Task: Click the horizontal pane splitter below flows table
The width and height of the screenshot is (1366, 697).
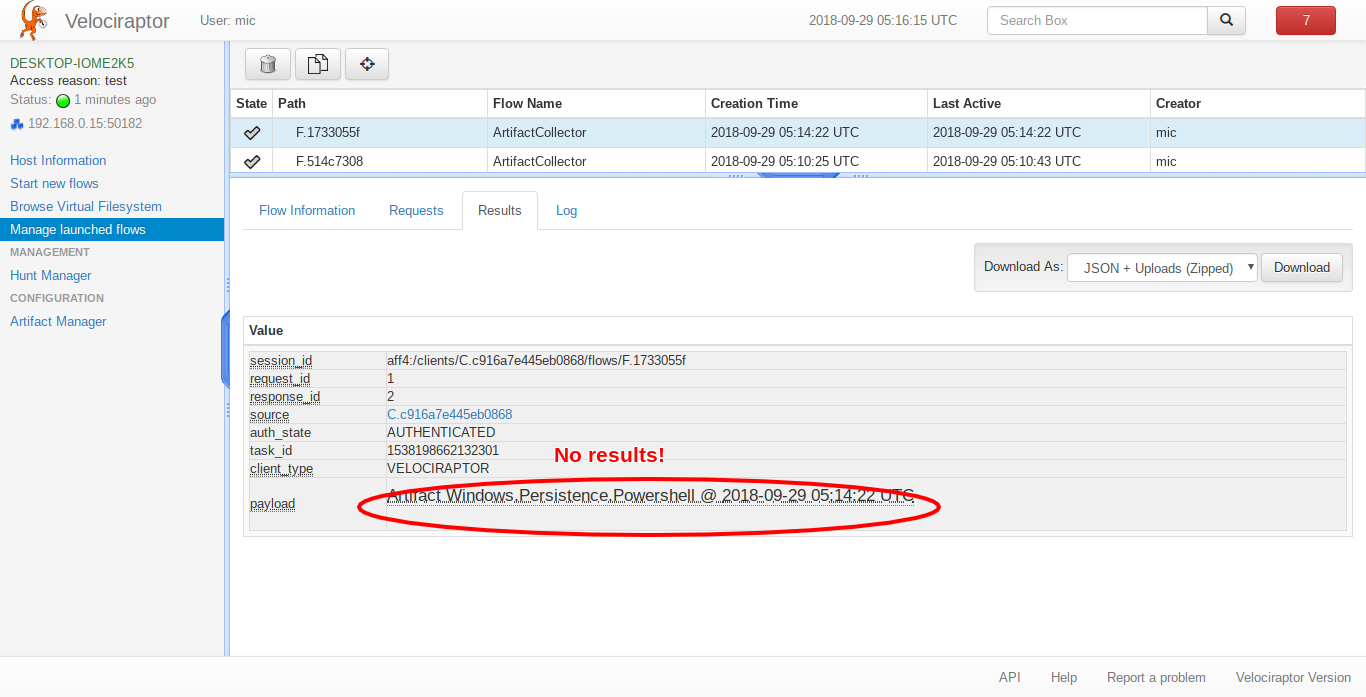Action: point(797,176)
